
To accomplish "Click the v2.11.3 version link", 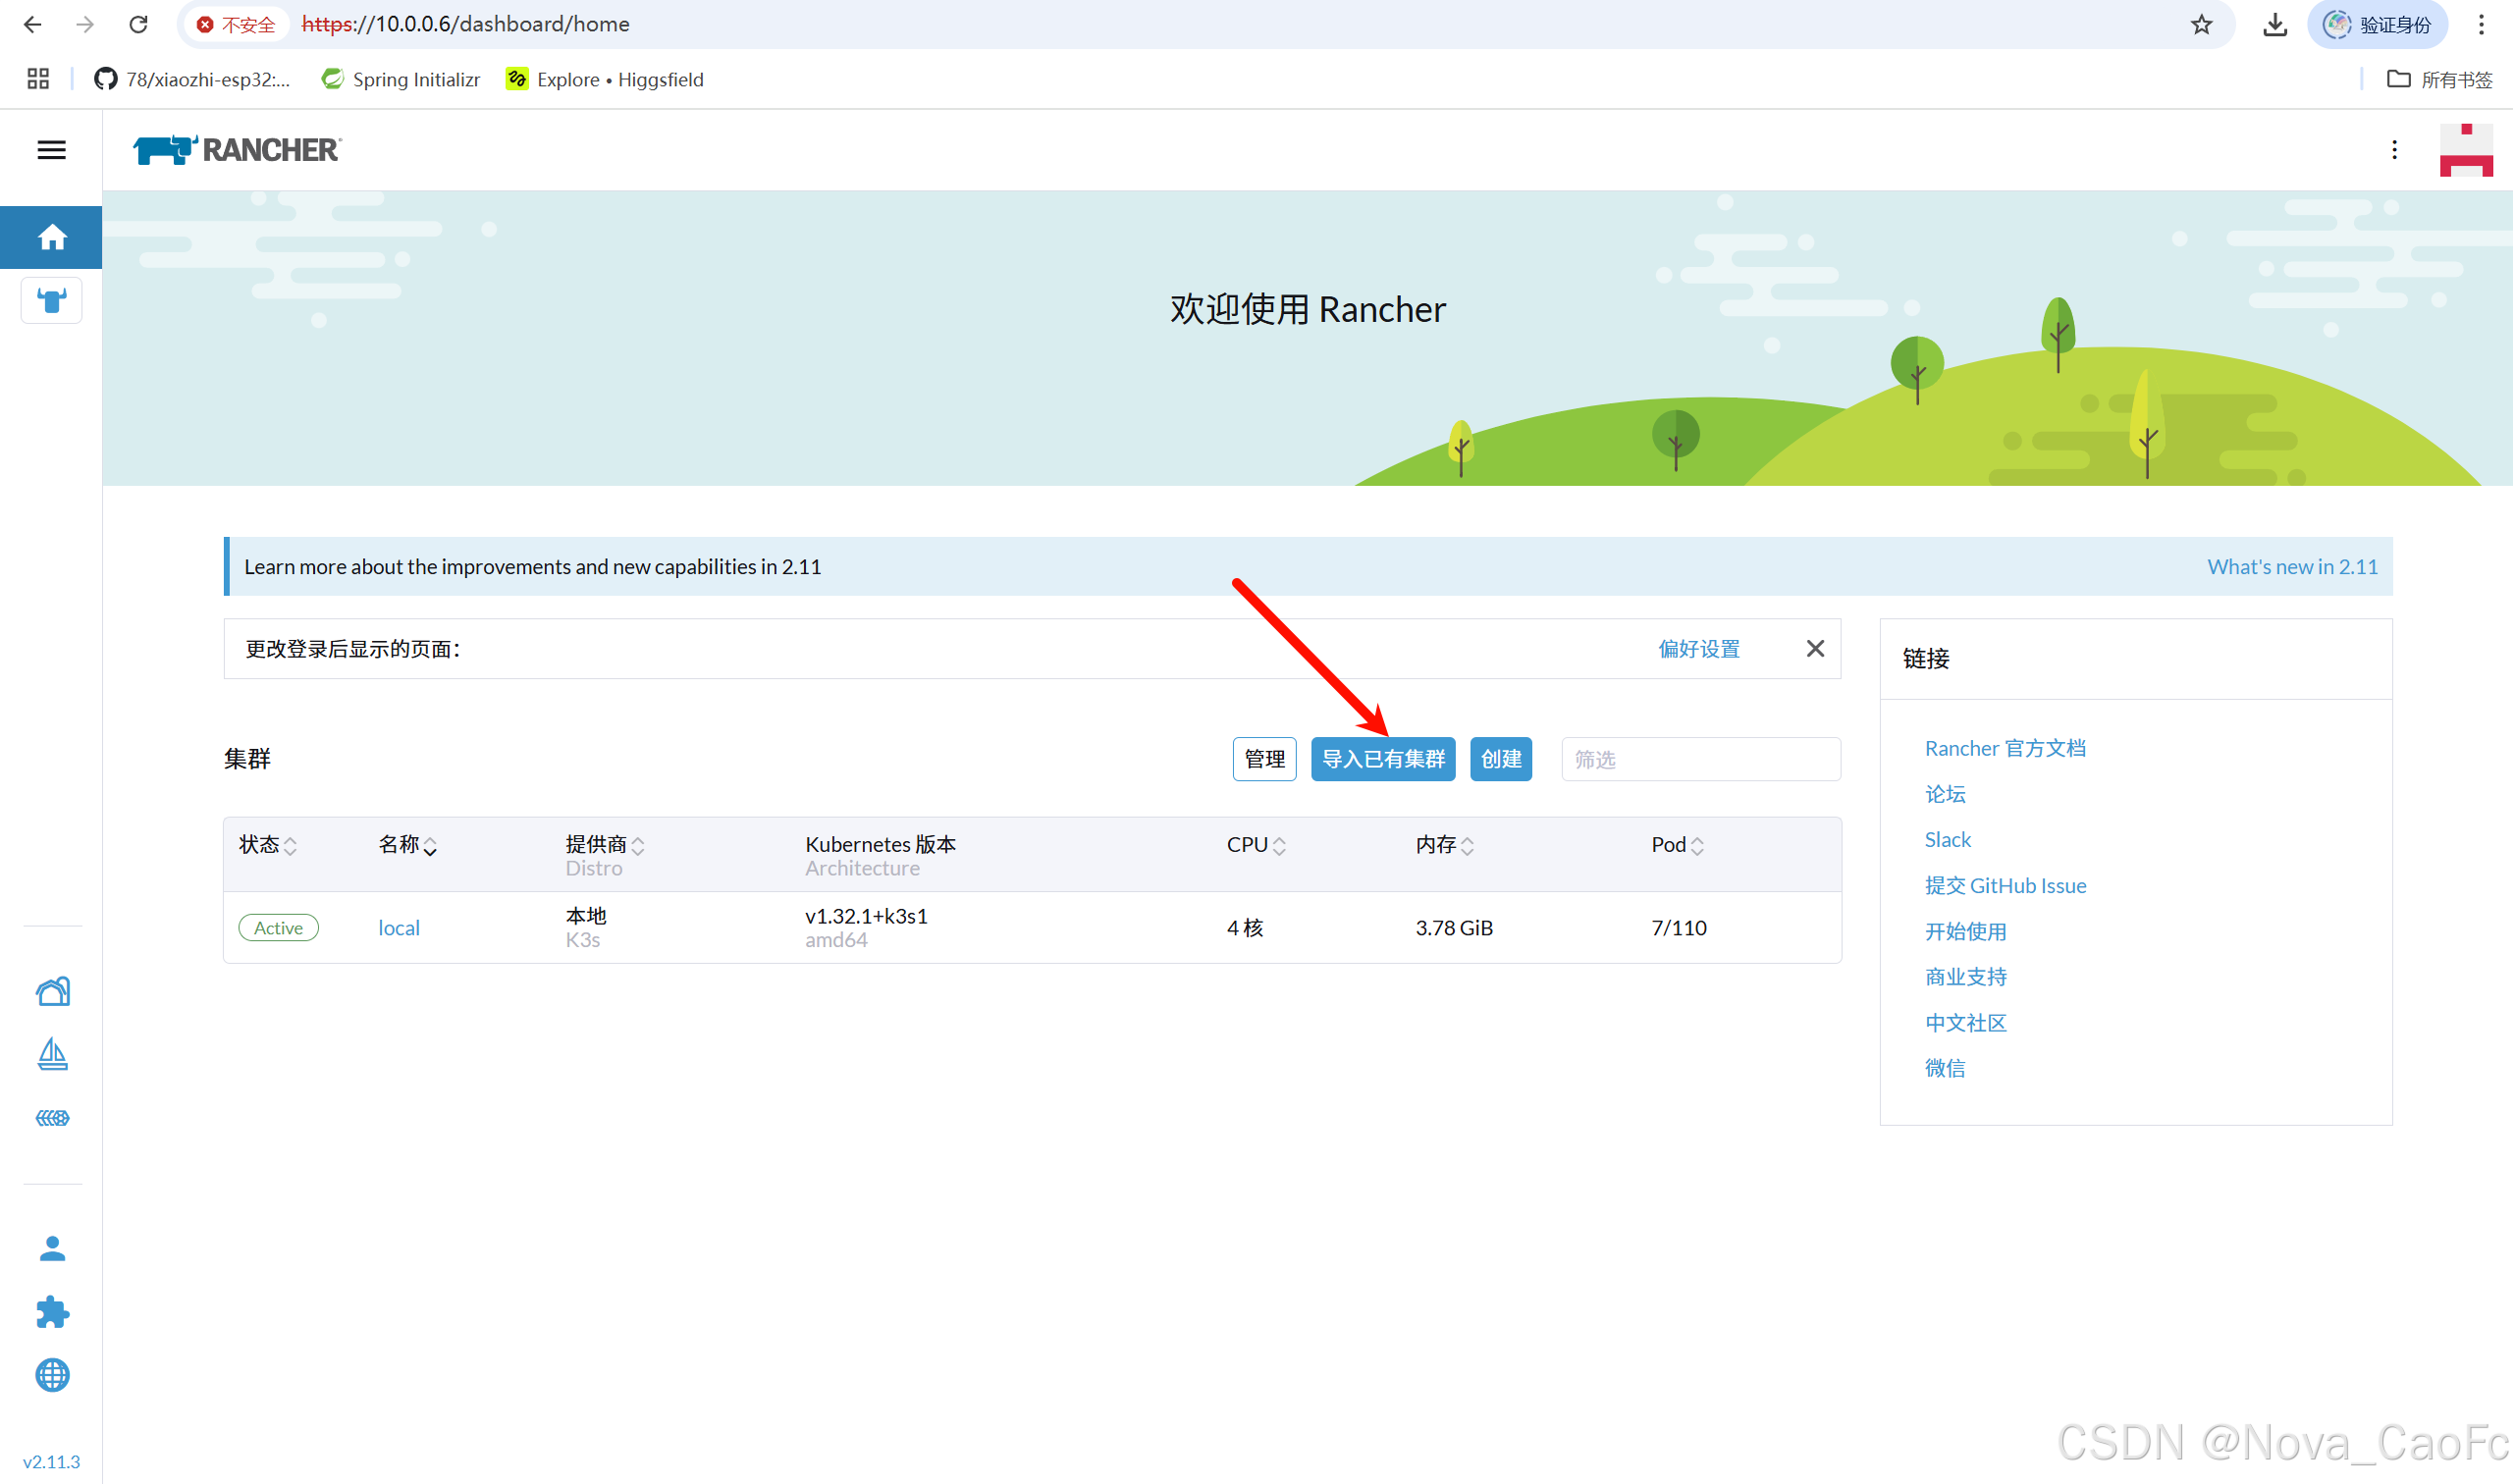I will (x=51, y=1462).
